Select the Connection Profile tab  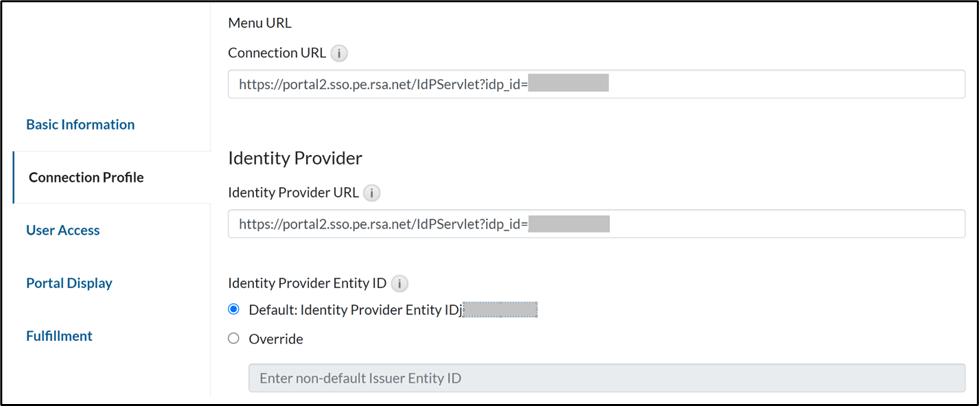pyautogui.click(x=86, y=178)
